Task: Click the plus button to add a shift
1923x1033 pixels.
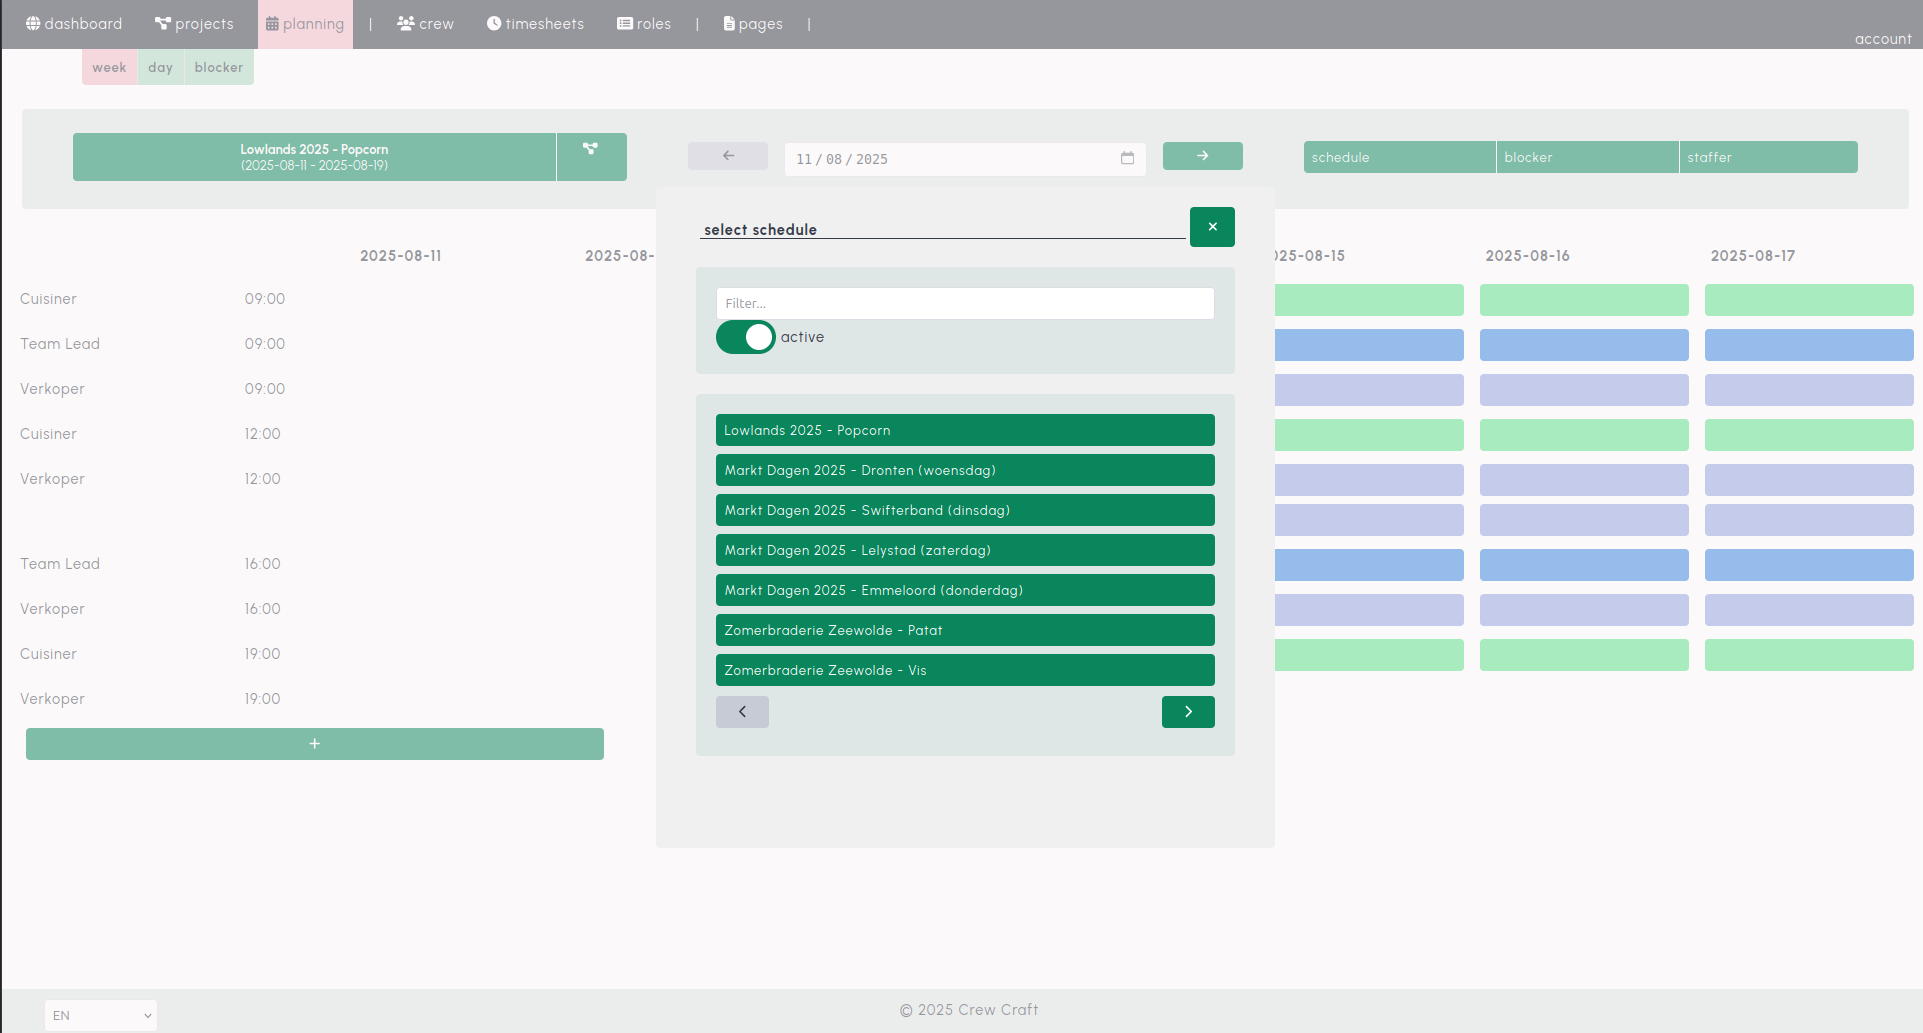Action: pos(314,743)
